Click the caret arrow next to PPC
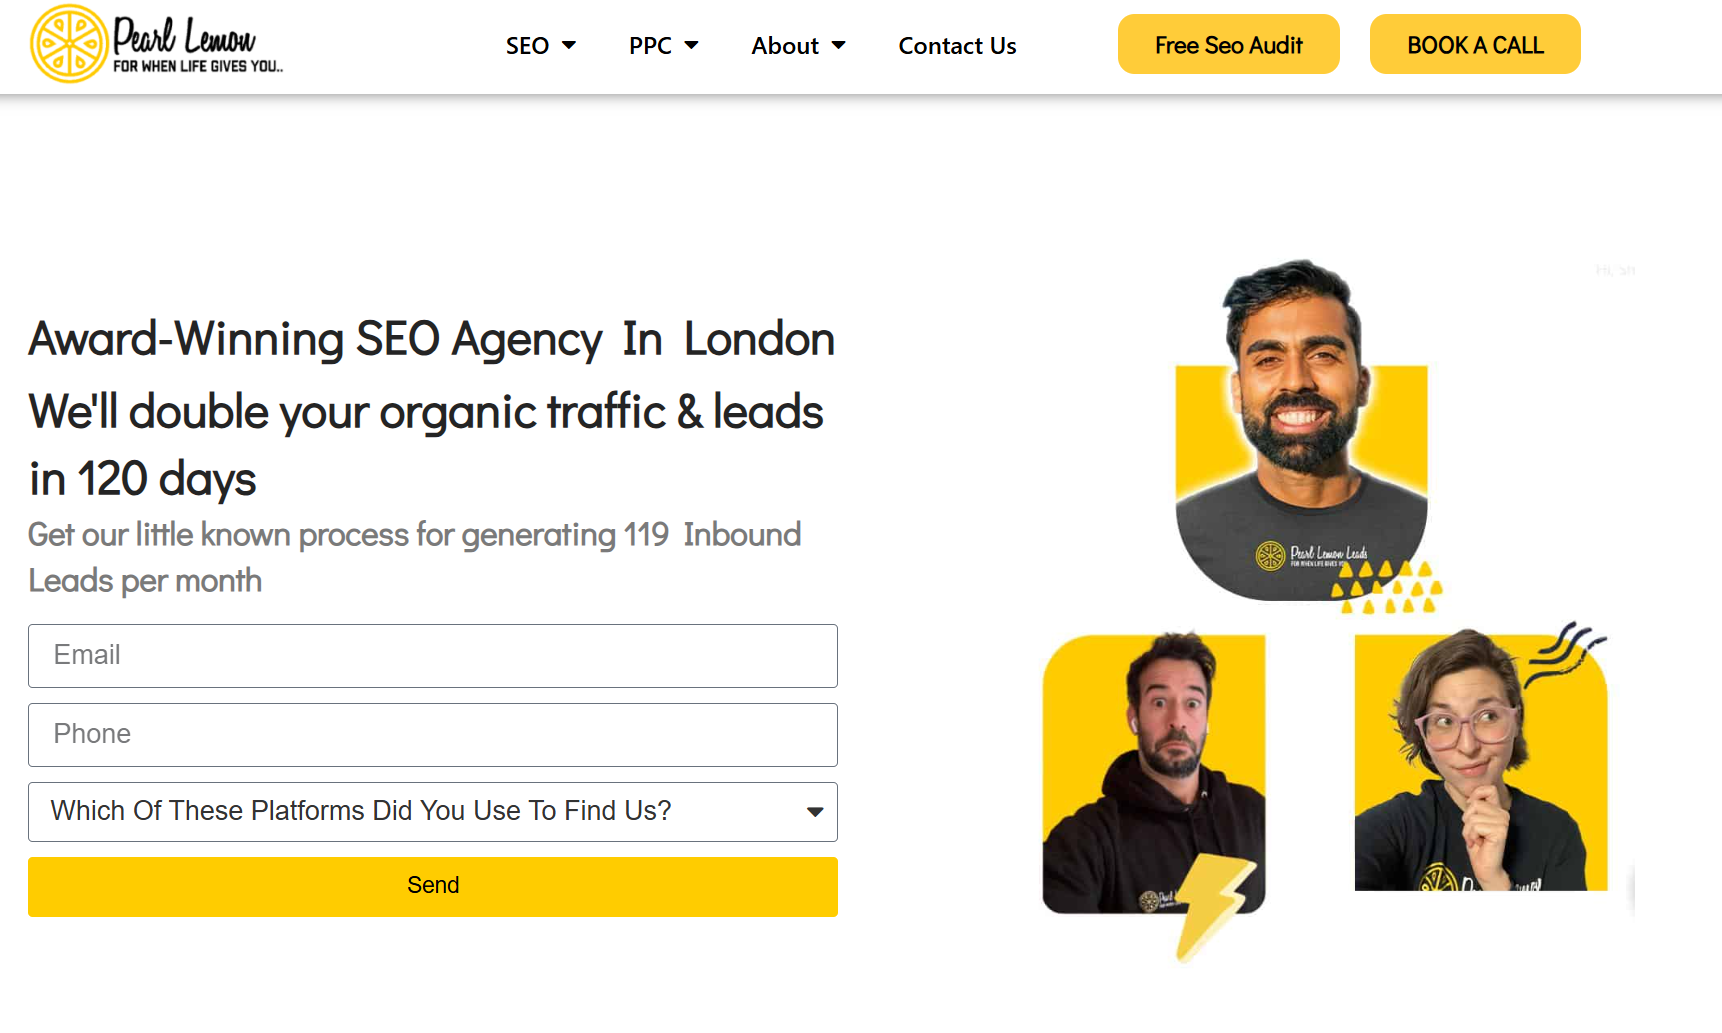 [x=691, y=45]
